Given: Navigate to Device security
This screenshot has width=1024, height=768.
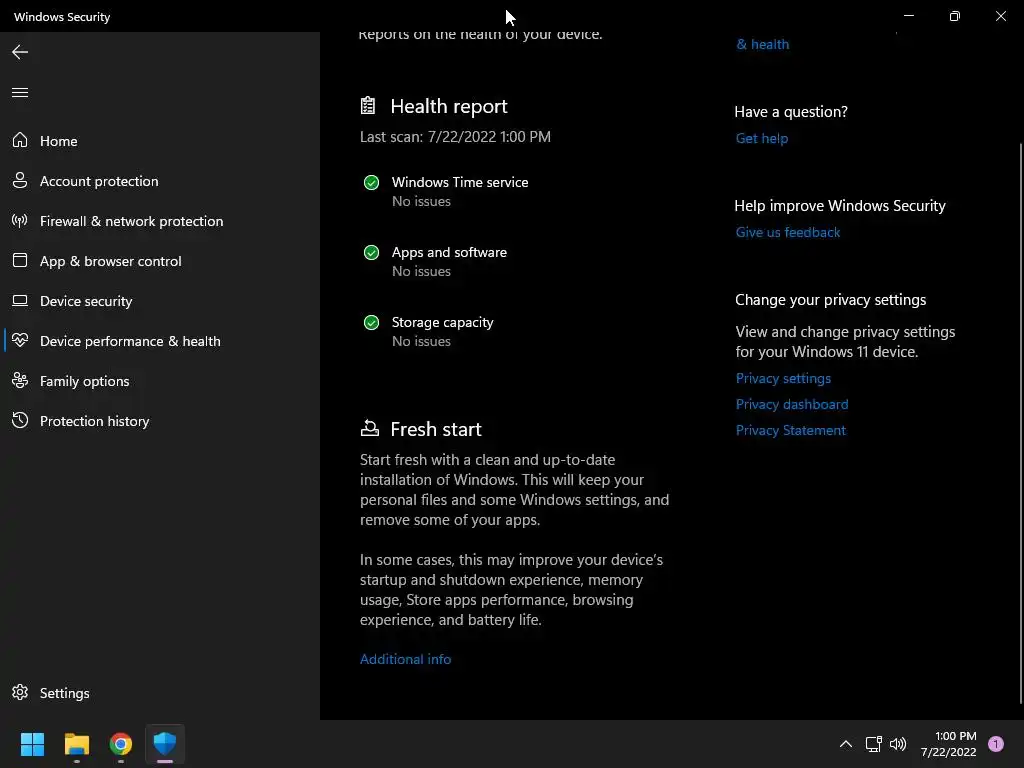Looking at the screenshot, I should pyautogui.click(x=160, y=300).
